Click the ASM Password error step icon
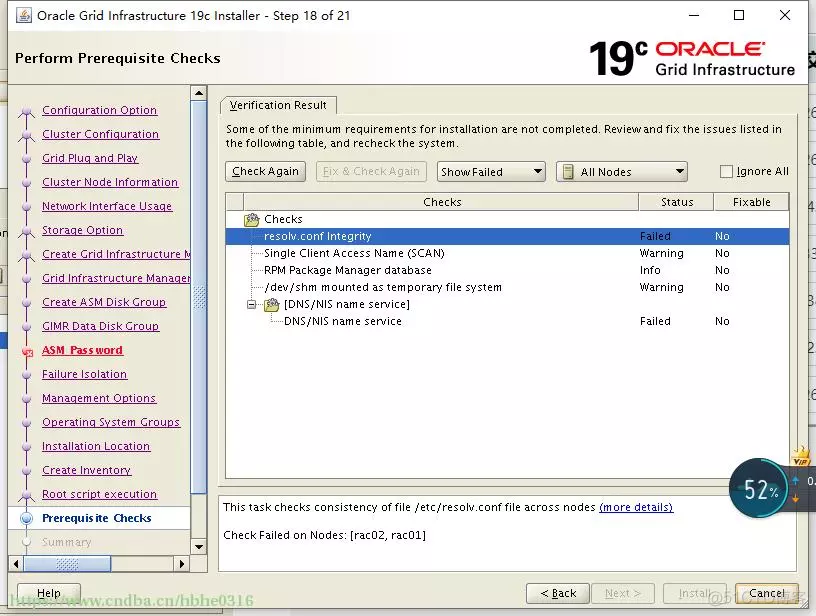This screenshot has width=816, height=616. (27, 352)
